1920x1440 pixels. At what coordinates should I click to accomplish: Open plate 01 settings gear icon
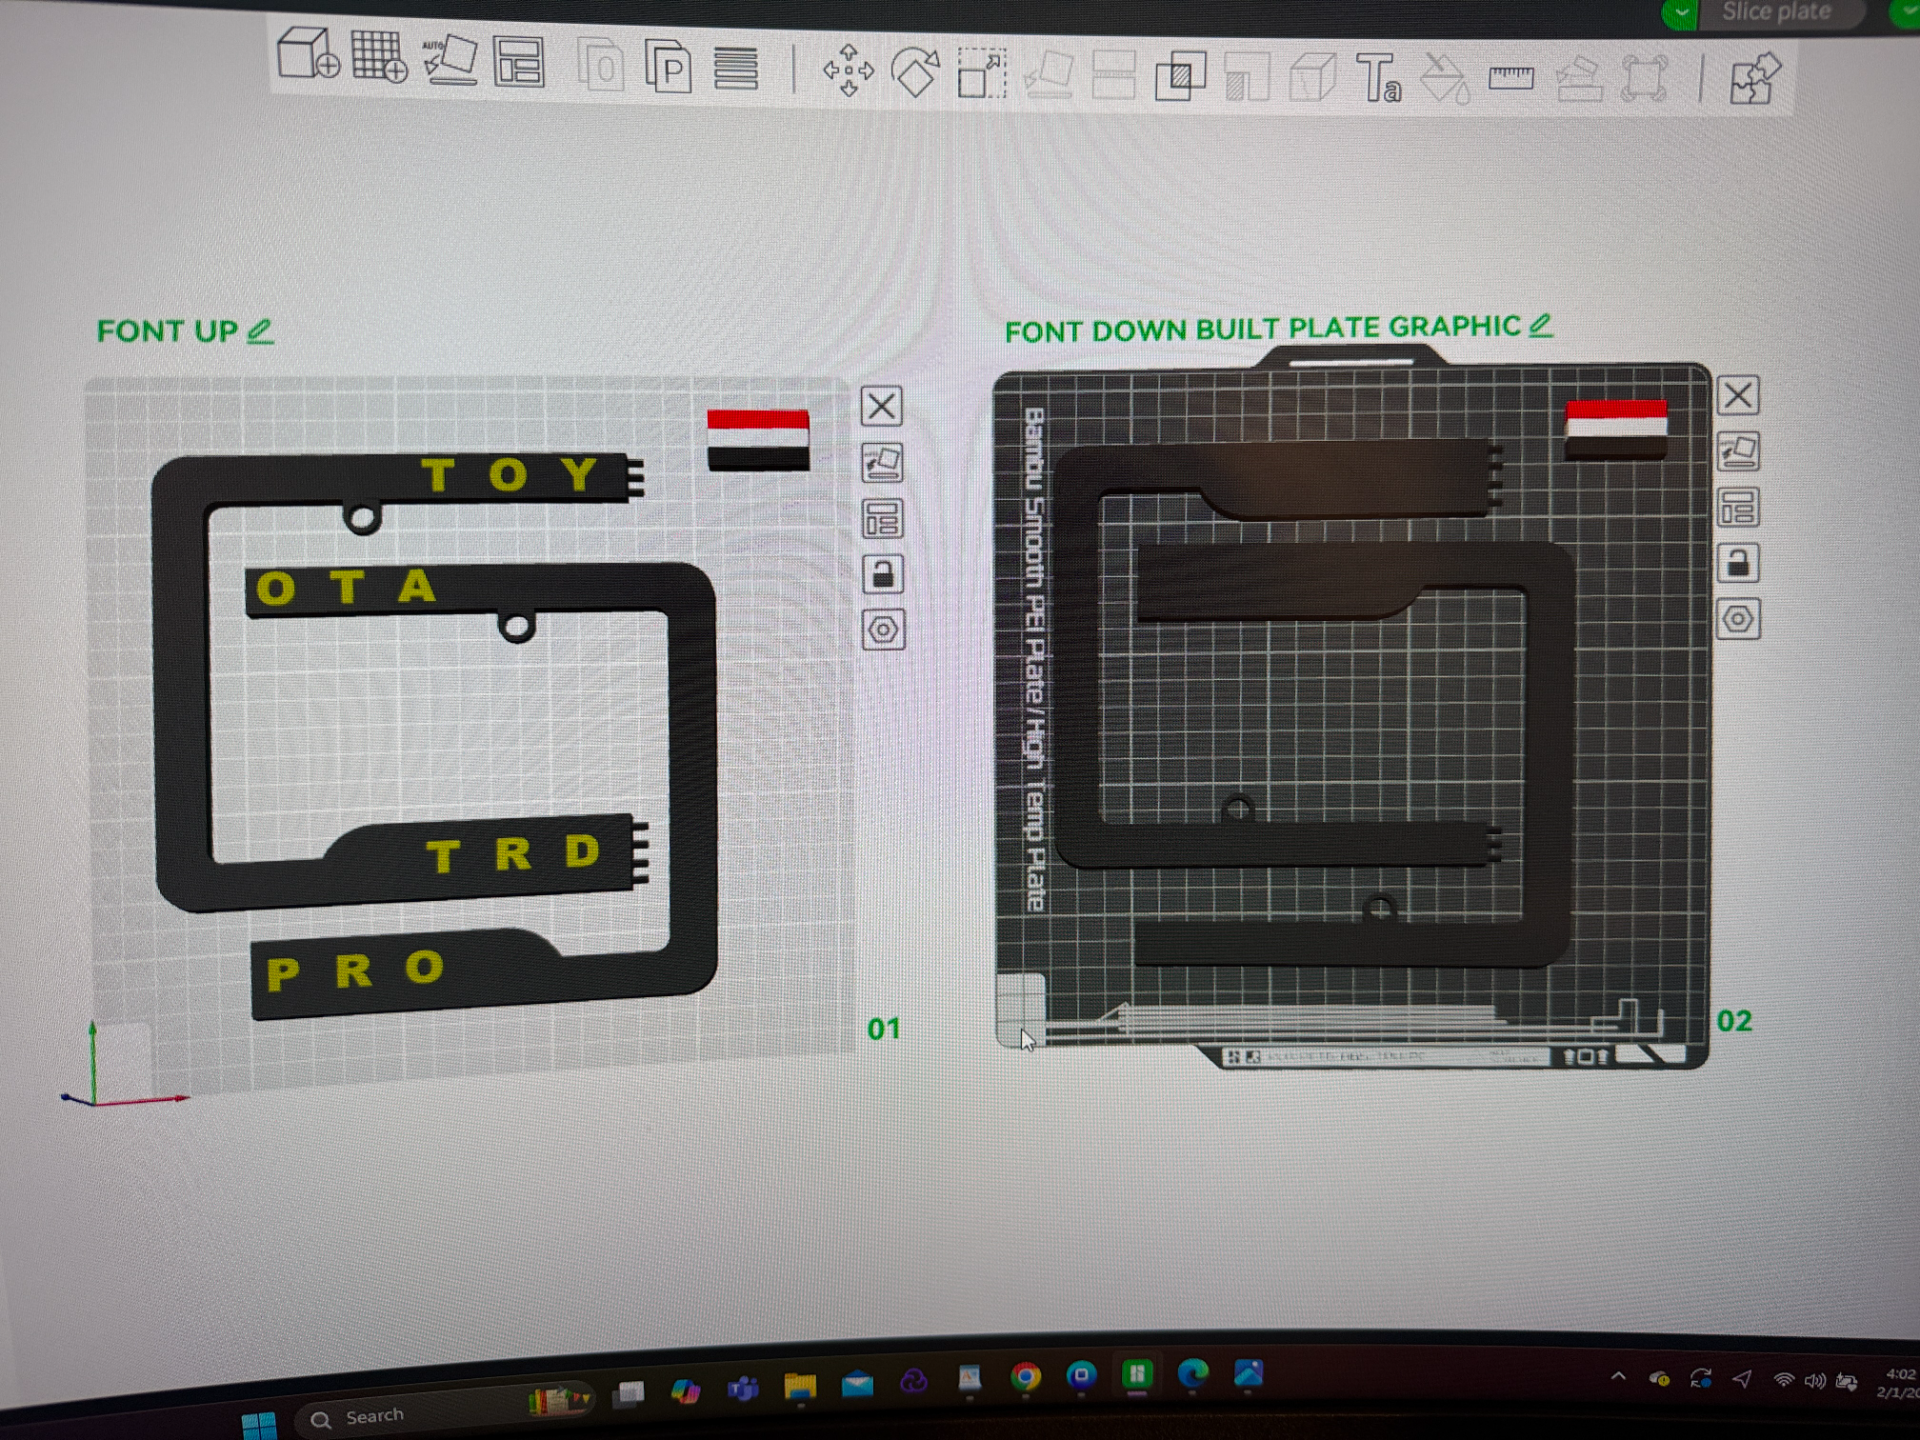(x=883, y=630)
